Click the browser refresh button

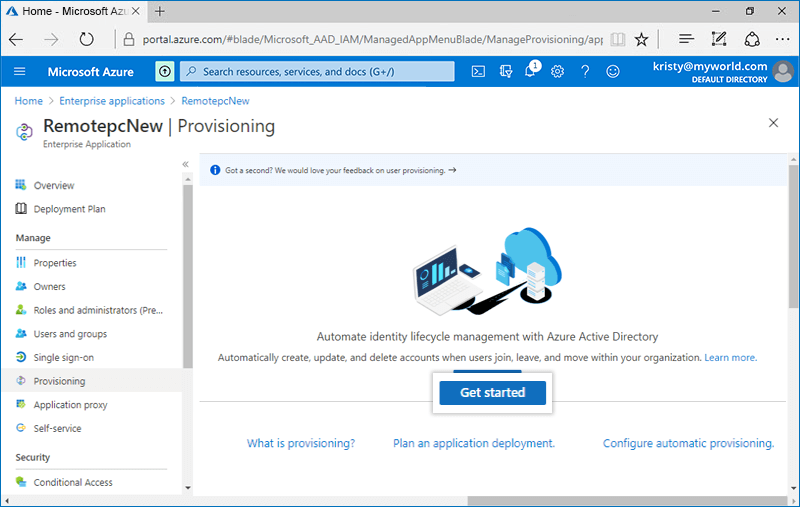(87, 40)
